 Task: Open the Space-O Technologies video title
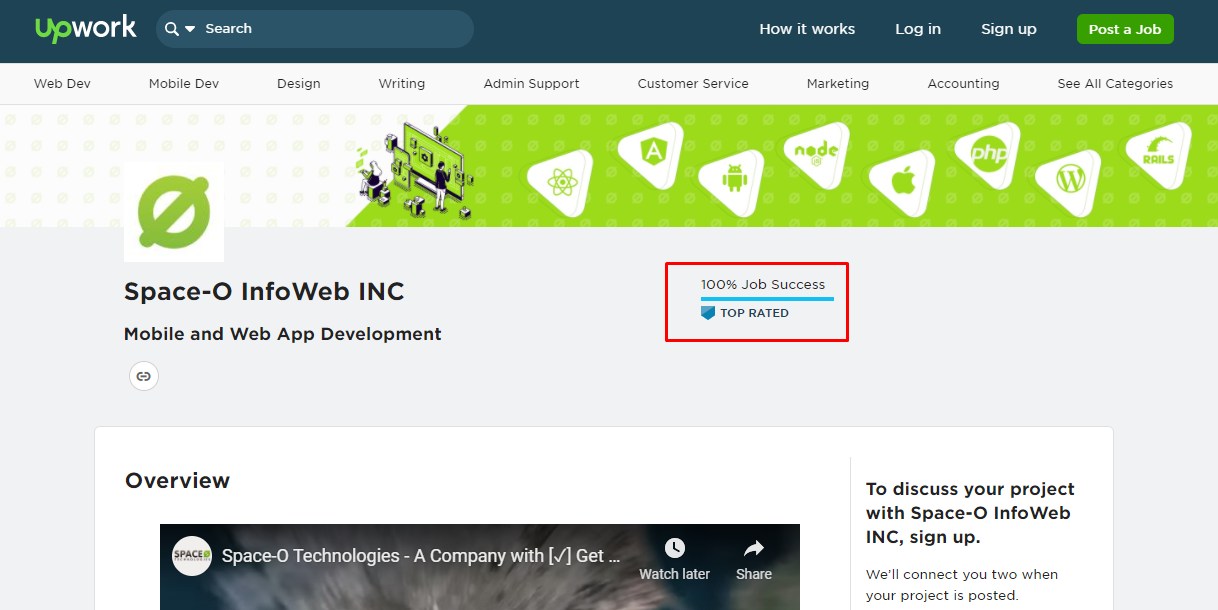(x=421, y=556)
